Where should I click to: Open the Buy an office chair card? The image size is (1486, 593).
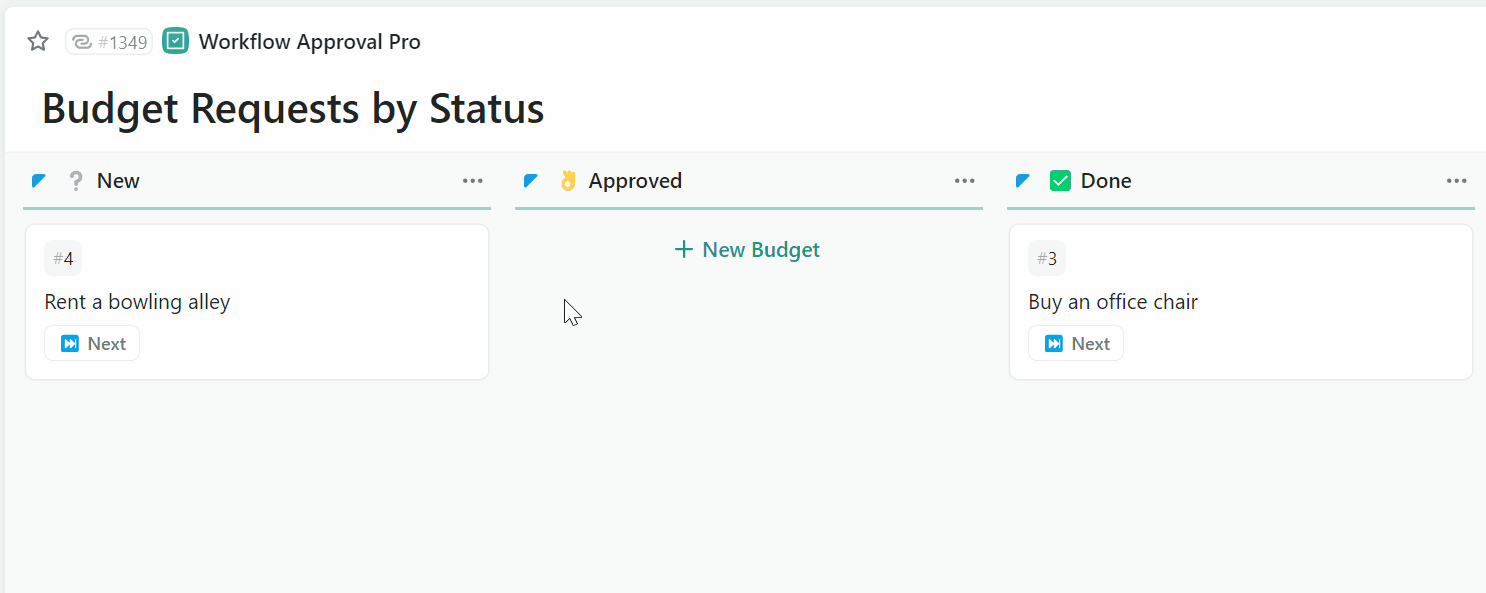pyautogui.click(x=1113, y=302)
